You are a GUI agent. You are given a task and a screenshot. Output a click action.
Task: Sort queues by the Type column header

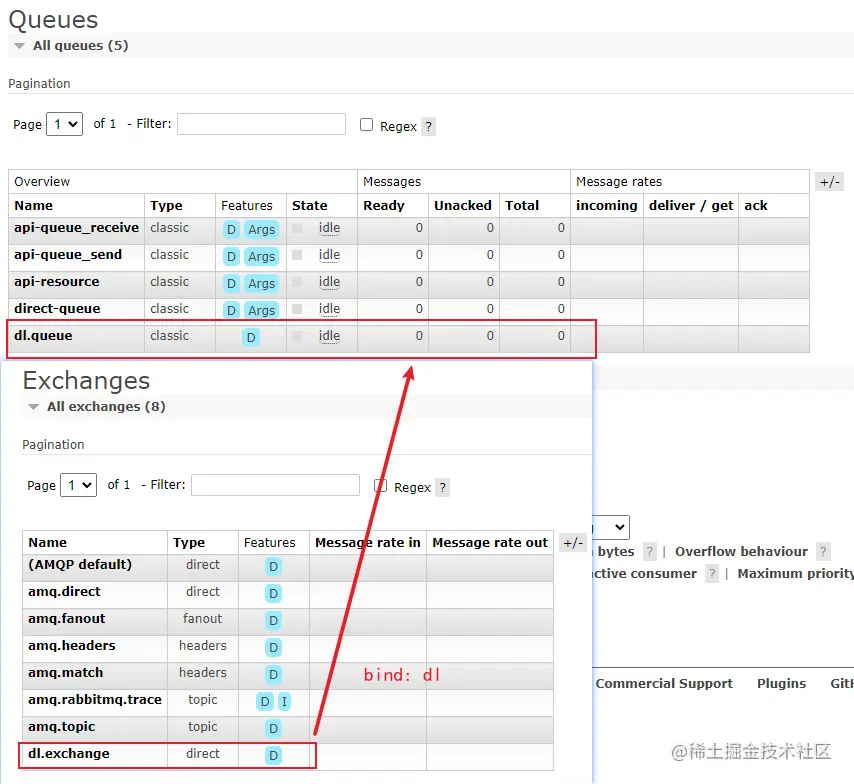167,205
